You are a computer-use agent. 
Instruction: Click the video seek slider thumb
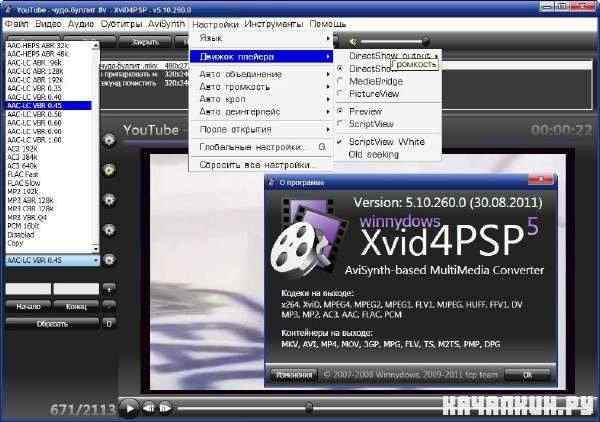[x=309, y=408]
